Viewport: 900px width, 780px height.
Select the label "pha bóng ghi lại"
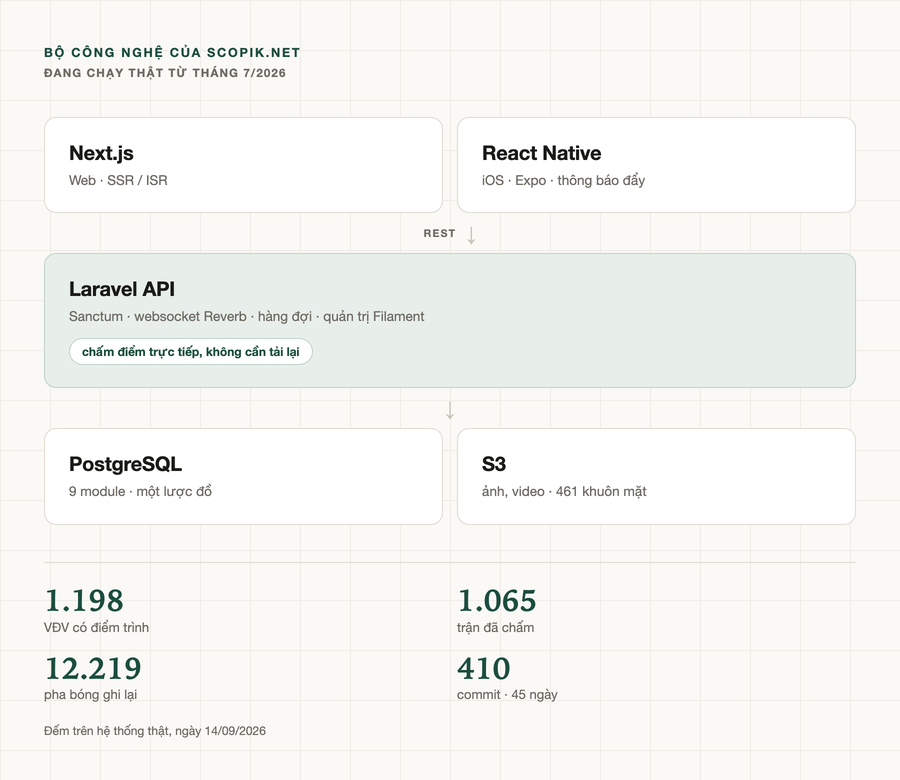(91, 694)
